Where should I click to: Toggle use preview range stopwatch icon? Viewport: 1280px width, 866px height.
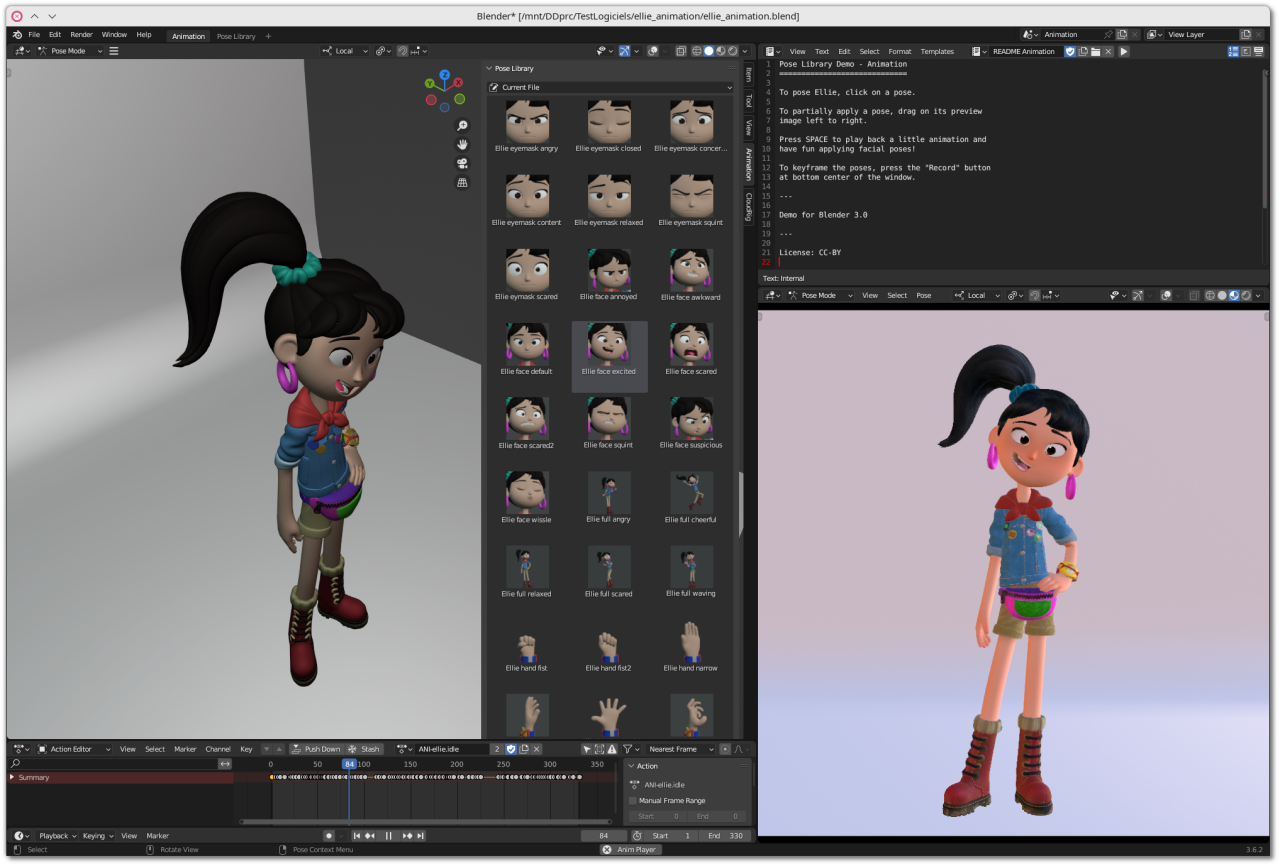click(x=637, y=836)
